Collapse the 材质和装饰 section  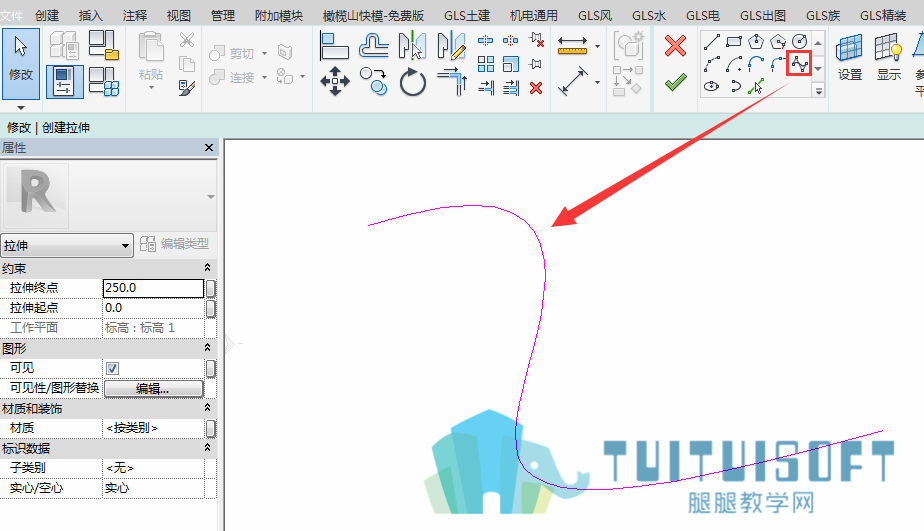click(x=207, y=407)
